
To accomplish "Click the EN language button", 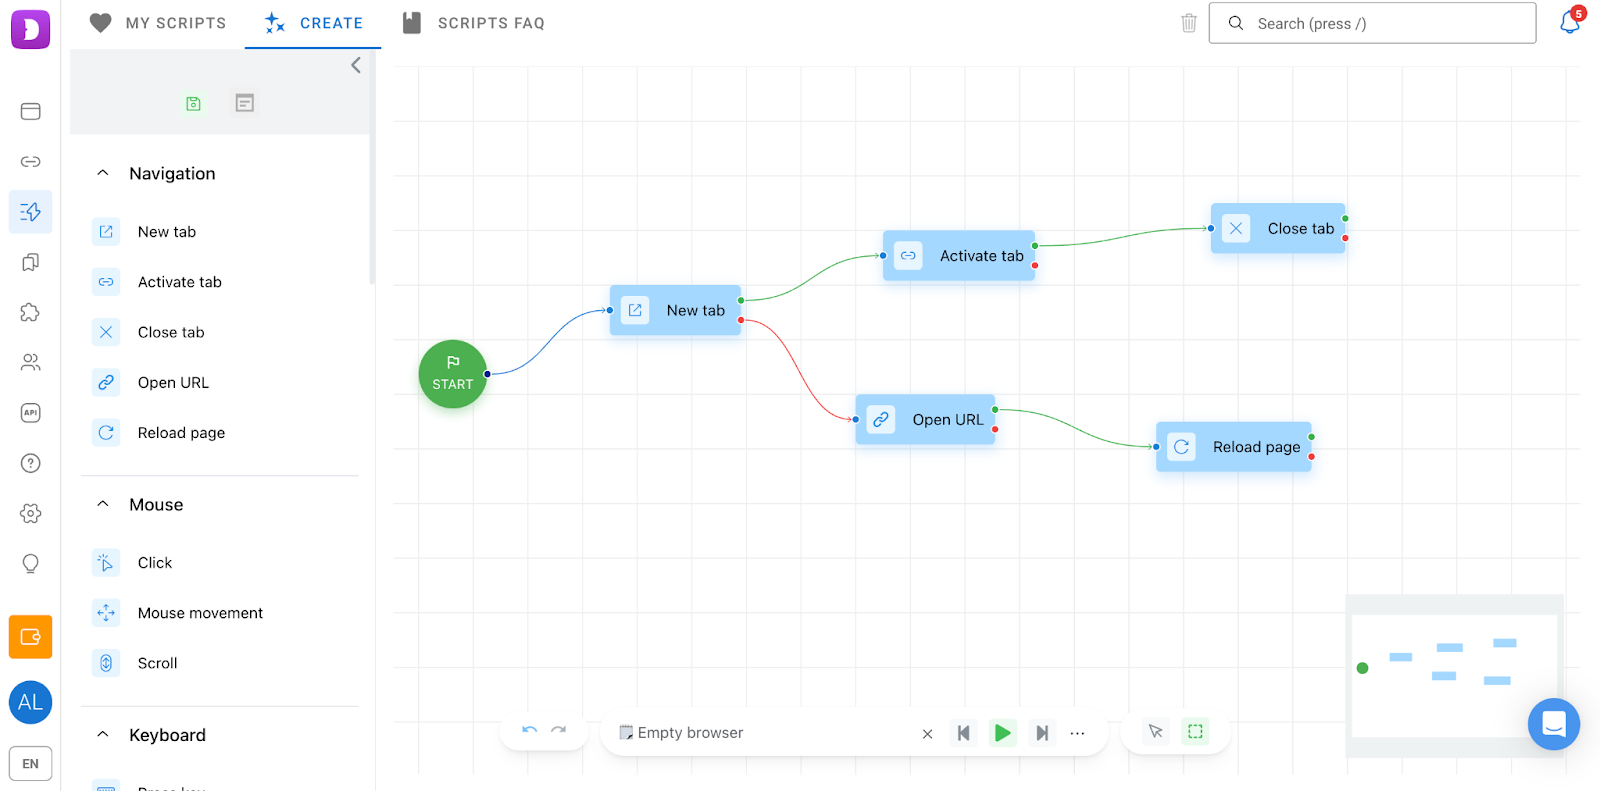I will [31, 763].
